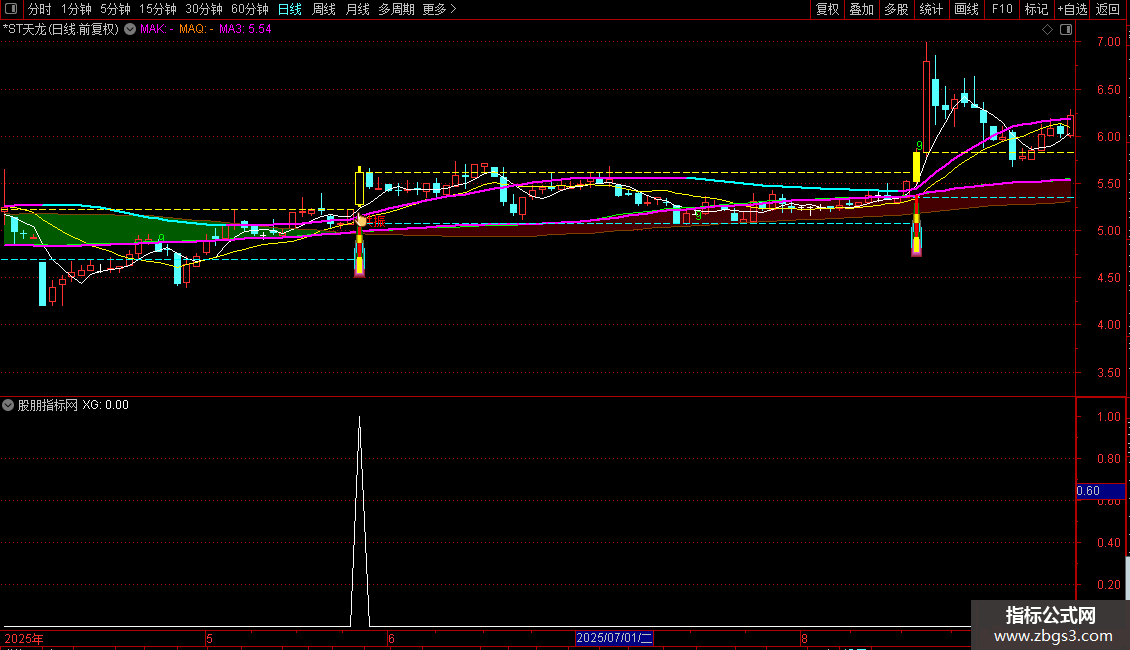Click the 股朋指标网 indicator name
This screenshot has width=1130, height=650.
click(48, 405)
